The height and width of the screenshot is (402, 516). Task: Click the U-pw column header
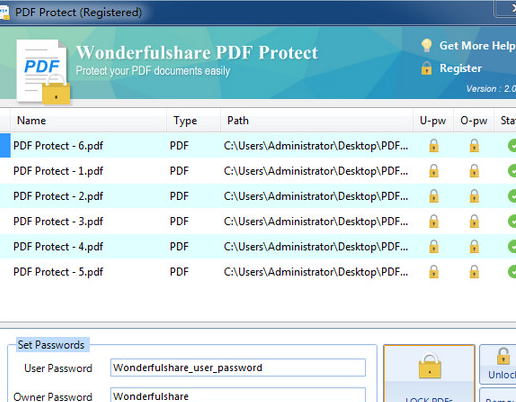(433, 120)
